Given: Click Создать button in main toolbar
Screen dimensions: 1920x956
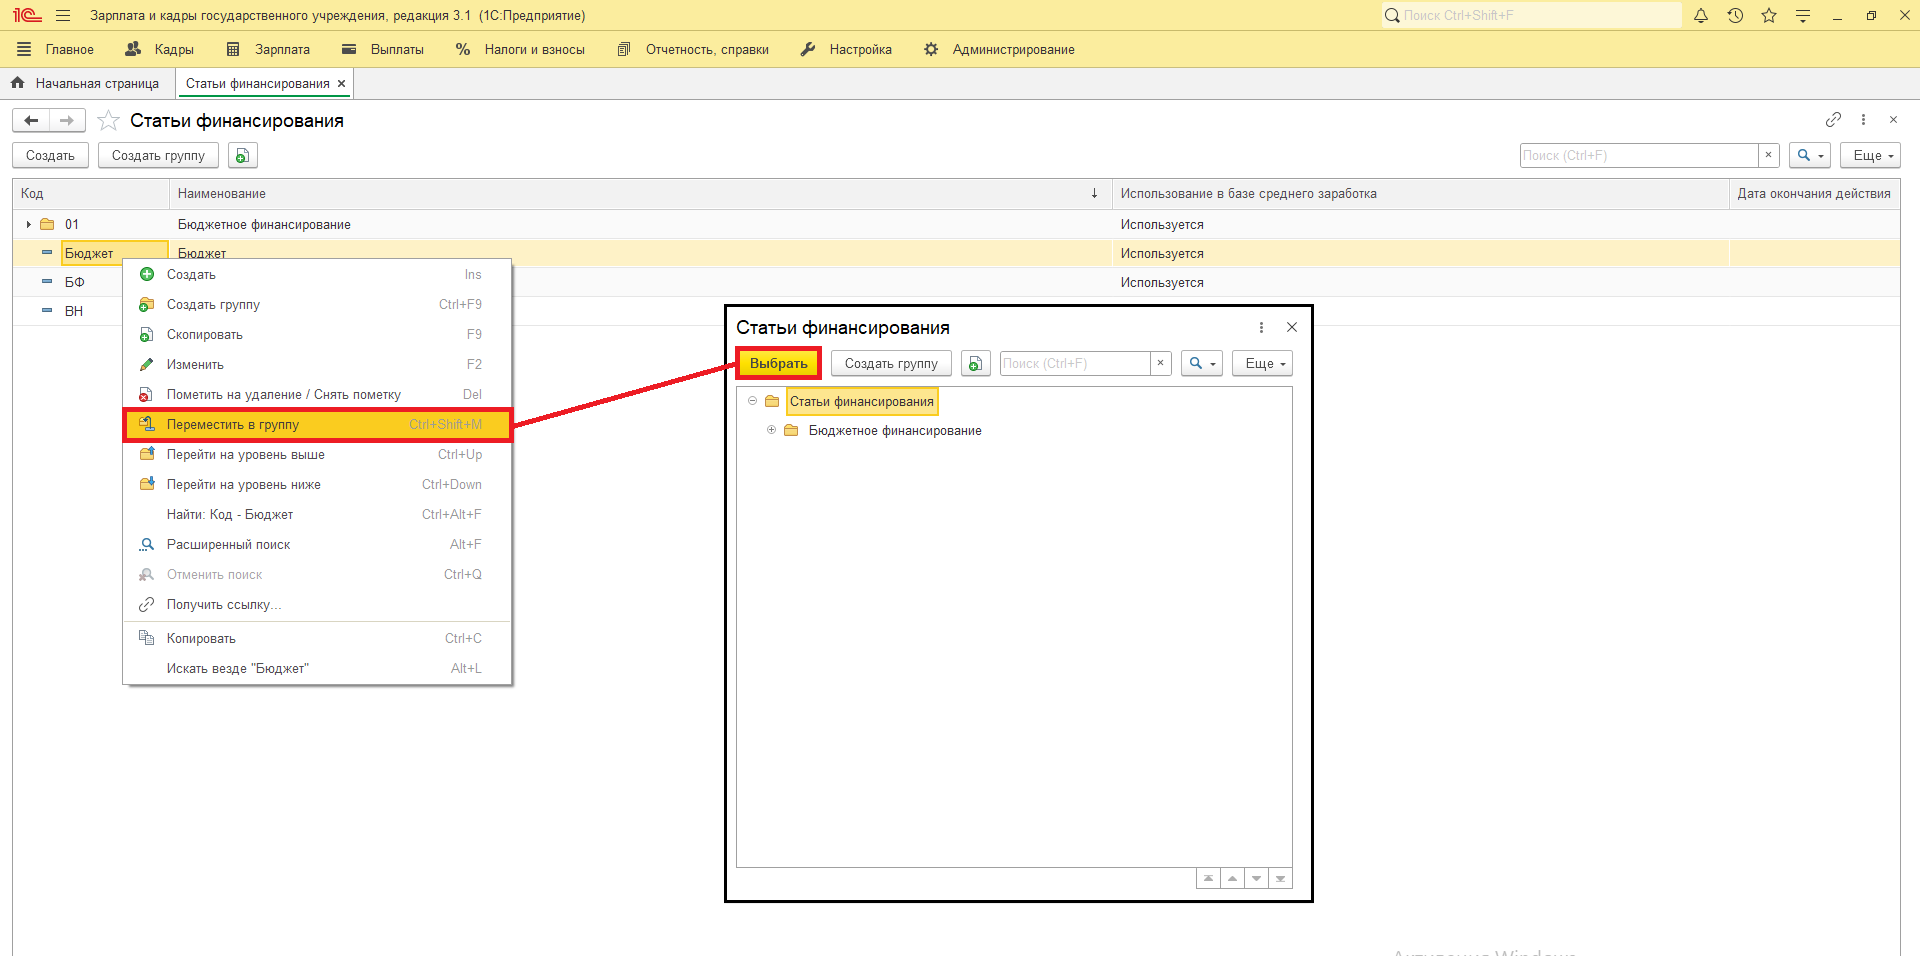Looking at the screenshot, I should point(50,155).
